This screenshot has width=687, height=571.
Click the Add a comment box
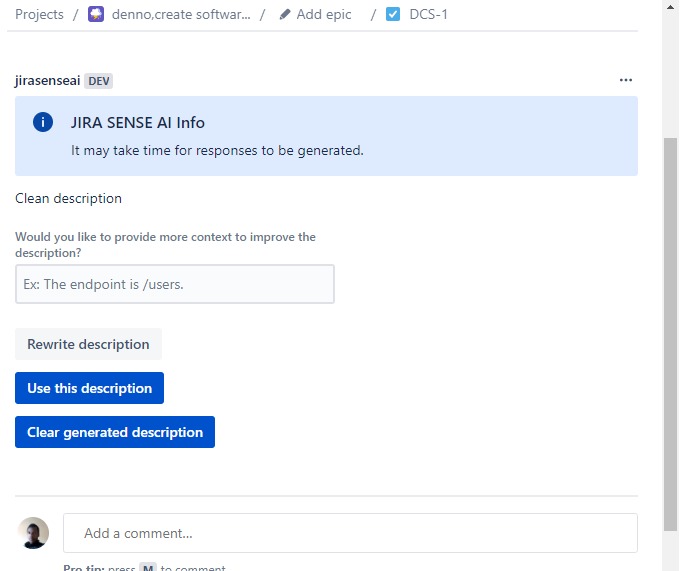pos(350,533)
